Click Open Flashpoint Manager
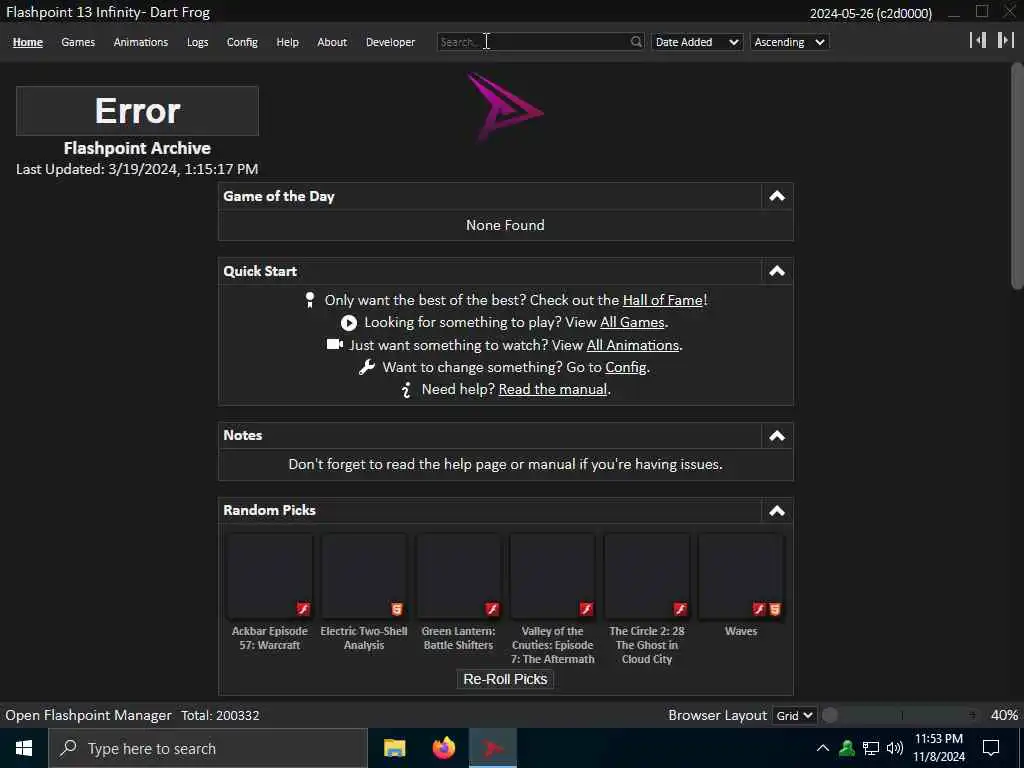1024x768 pixels. point(88,715)
